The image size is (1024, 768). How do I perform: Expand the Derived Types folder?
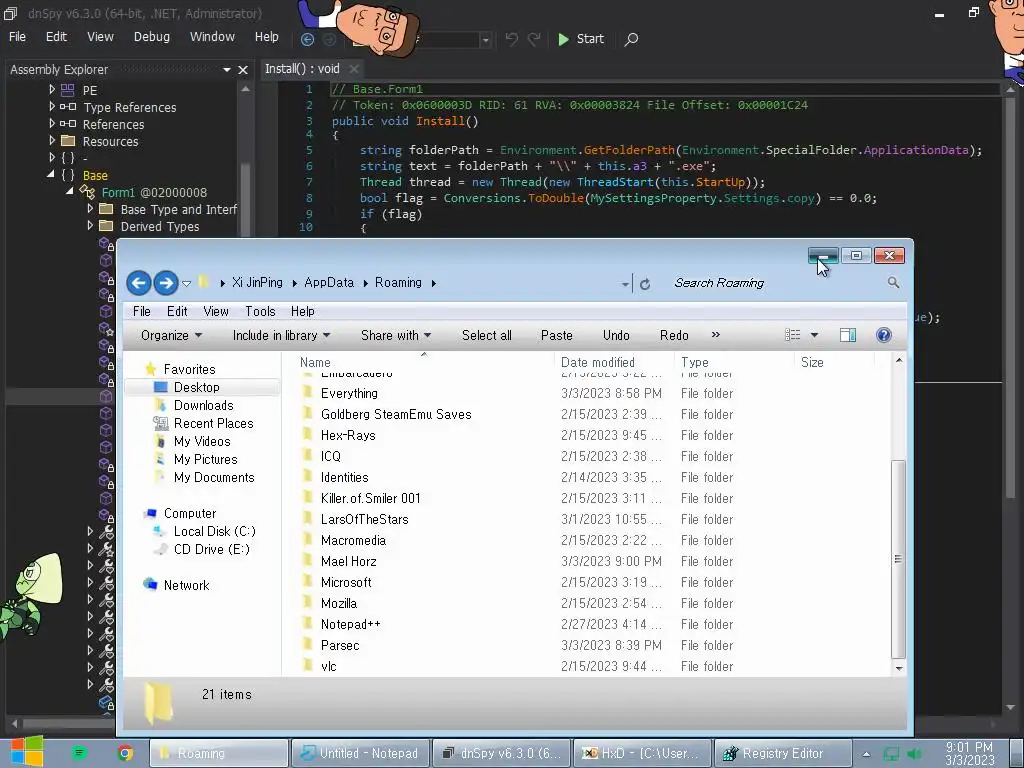point(89,225)
